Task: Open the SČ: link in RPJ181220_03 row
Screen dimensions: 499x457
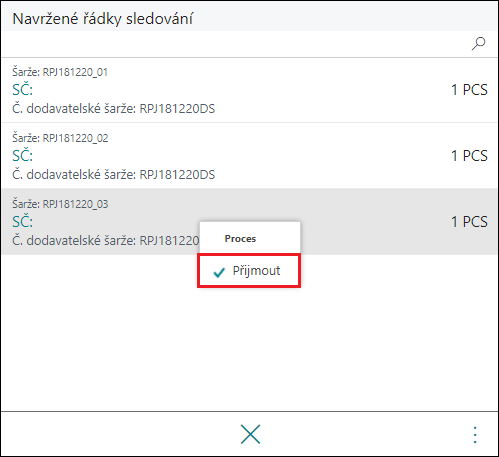Action: [x=23, y=222]
